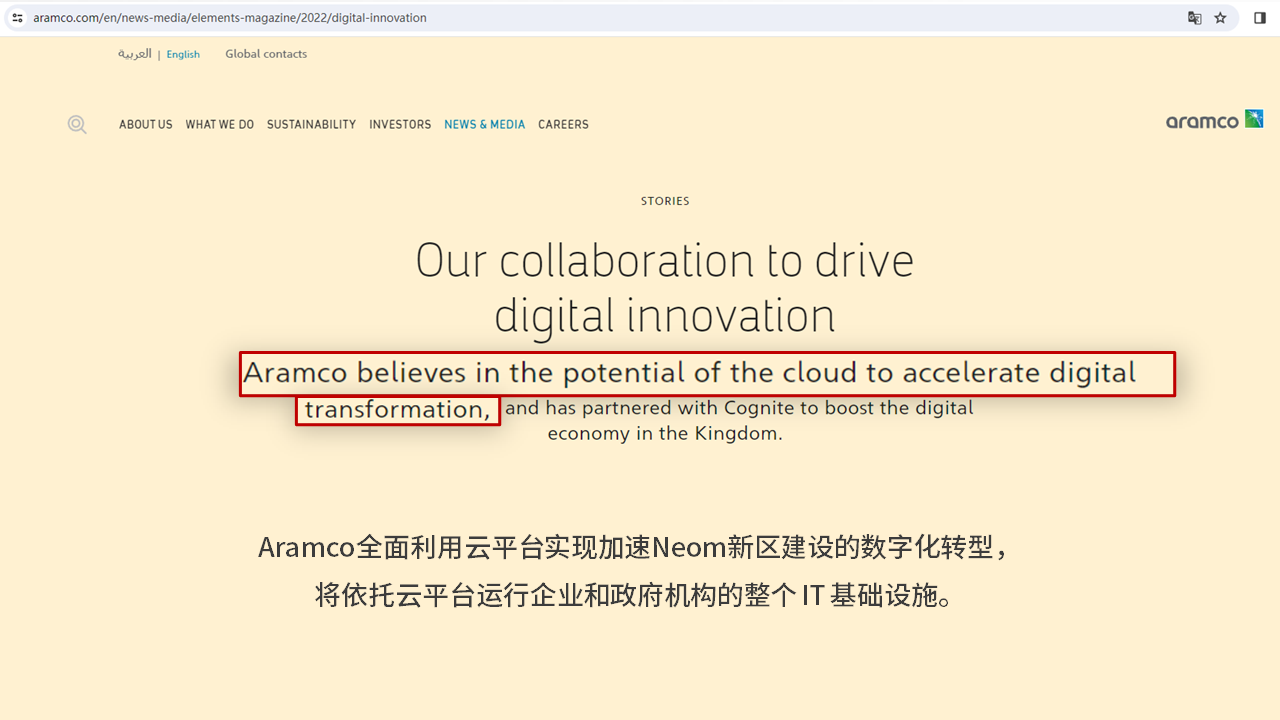Click the Stories category label
Viewport: 1280px width, 720px height.
click(x=665, y=201)
